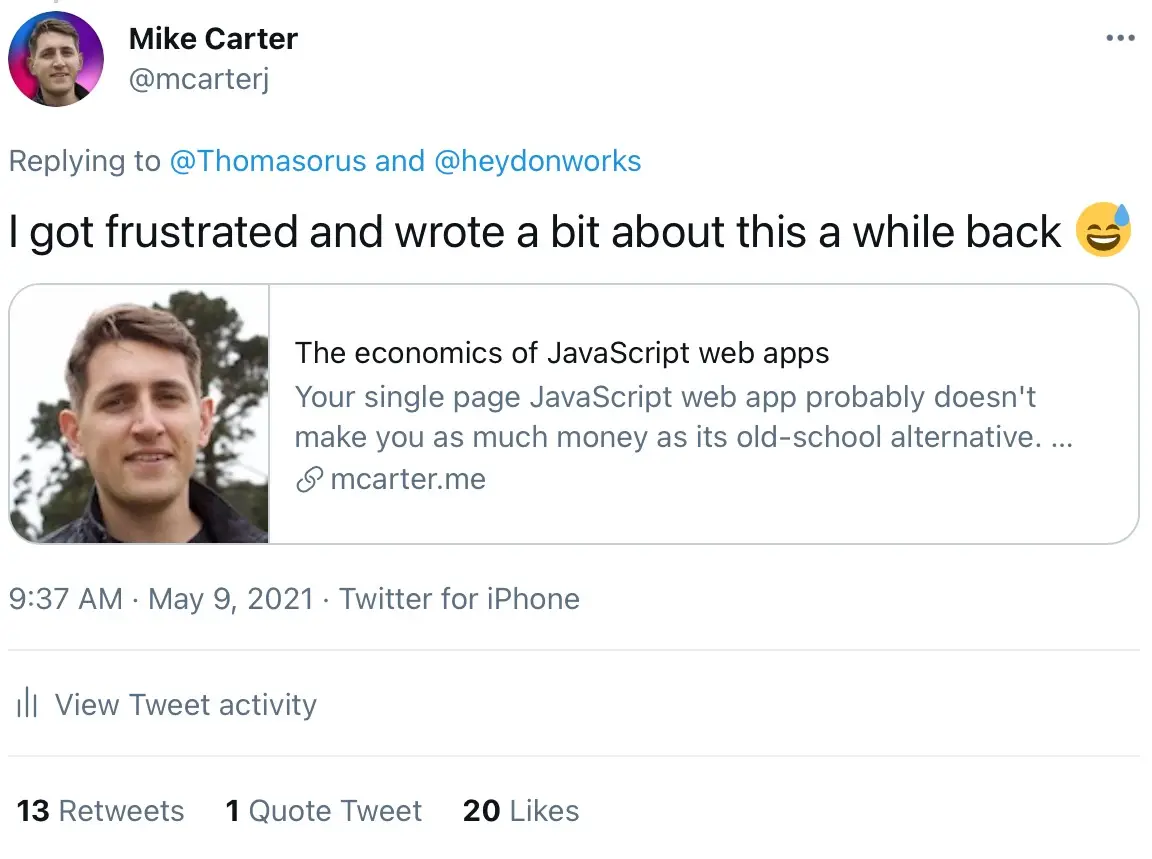1152x859 pixels.
Task: Open the Mike Carter display name
Action: 213,38
